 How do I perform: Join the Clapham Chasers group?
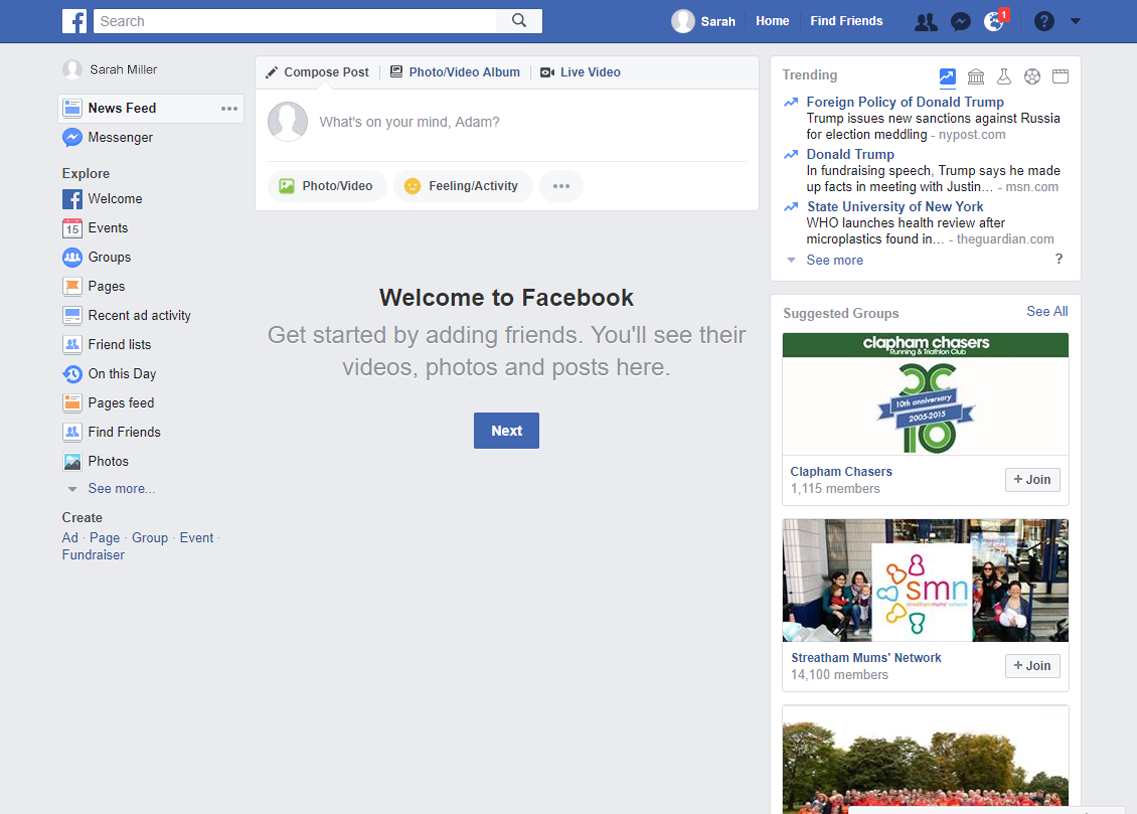[1032, 480]
